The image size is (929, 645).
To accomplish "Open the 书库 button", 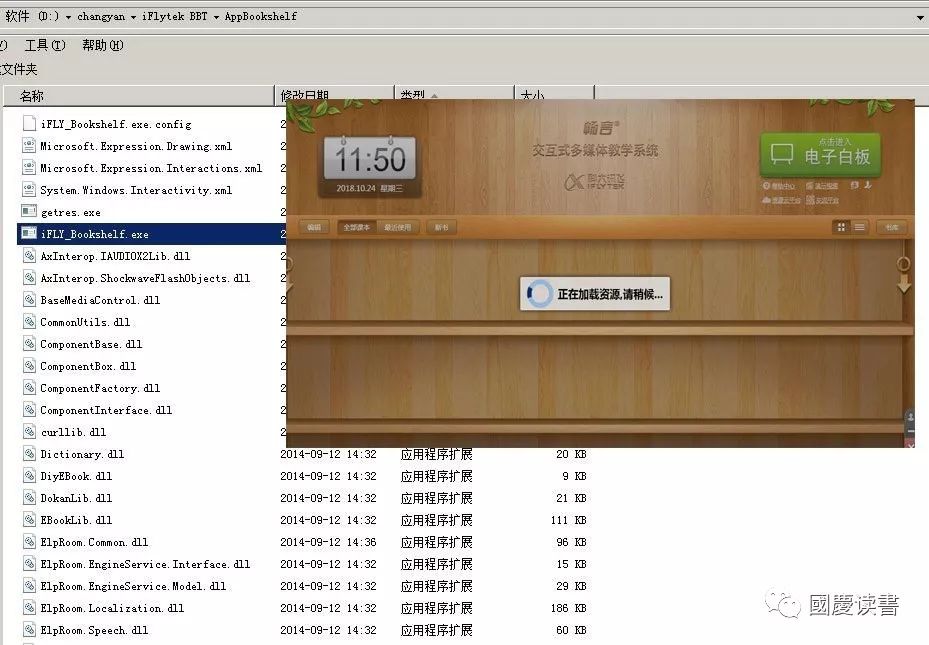I will coord(892,227).
